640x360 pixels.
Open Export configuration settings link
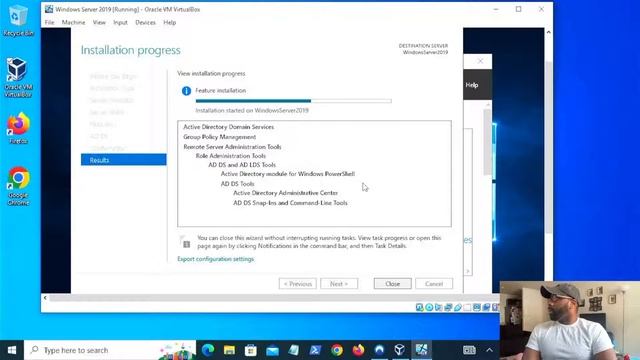[x=216, y=259]
